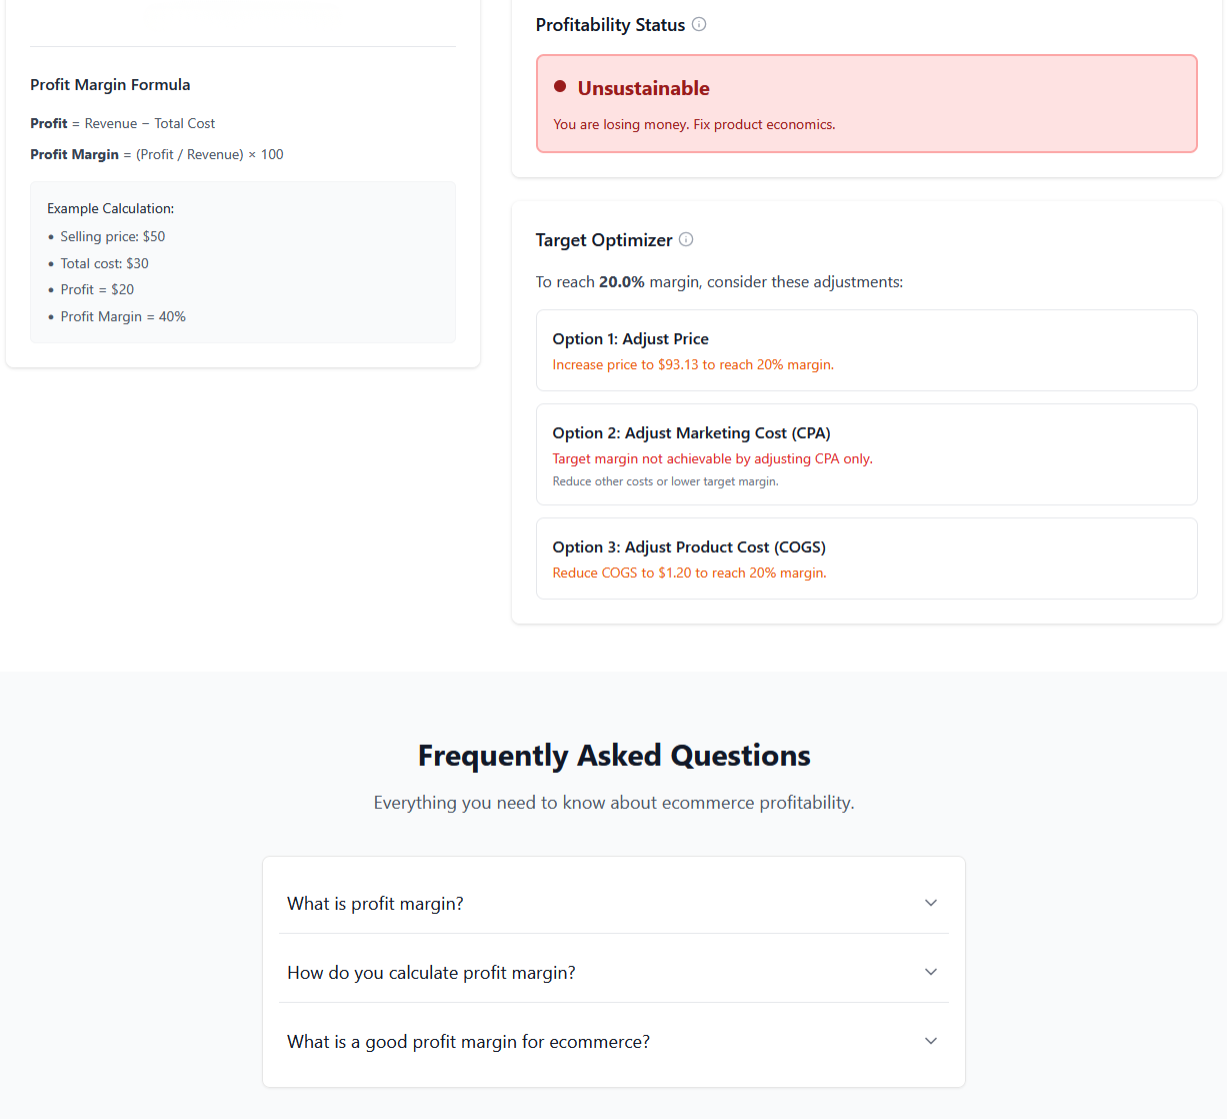Click the Unsustainable status banner
1227x1119 pixels.
[866, 103]
